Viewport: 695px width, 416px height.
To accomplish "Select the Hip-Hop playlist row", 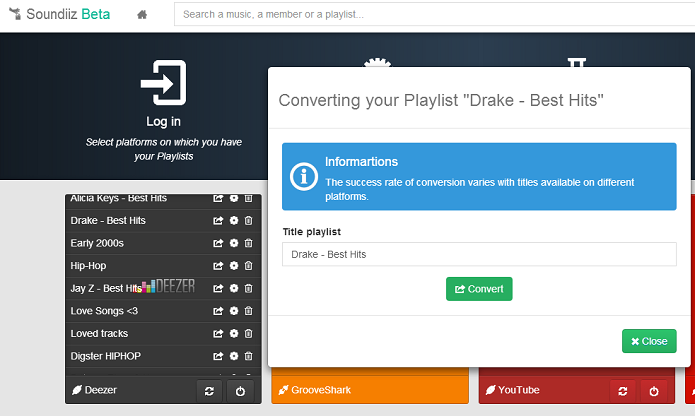I will pyautogui.click(x=164, y=266).
